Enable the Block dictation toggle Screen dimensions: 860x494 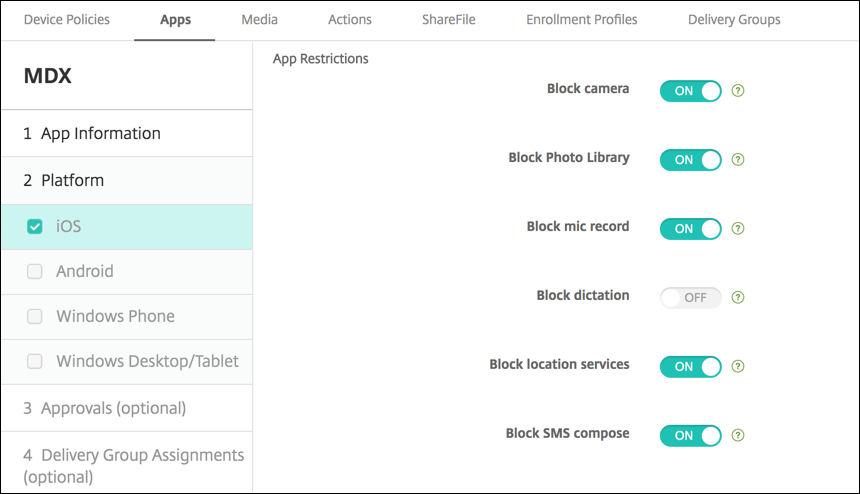click(690, 297)
